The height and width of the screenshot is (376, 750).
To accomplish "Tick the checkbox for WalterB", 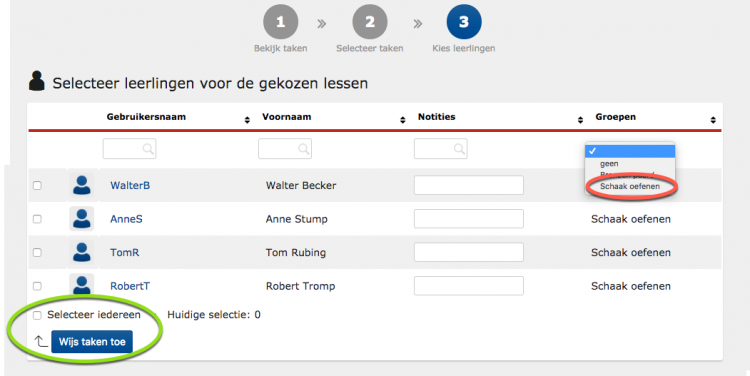I will (x=37, y=186).
